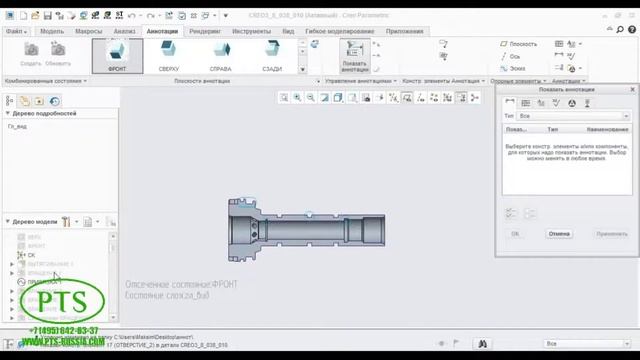Click the Open file folder icon
Screen dimensions: 640x360
(35, 16)
